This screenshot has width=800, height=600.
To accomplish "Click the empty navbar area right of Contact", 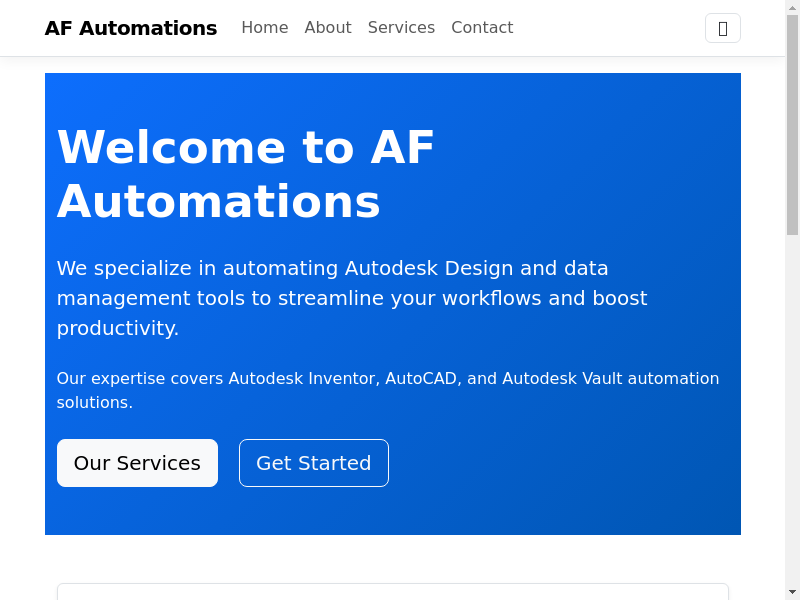I will 610,28.
